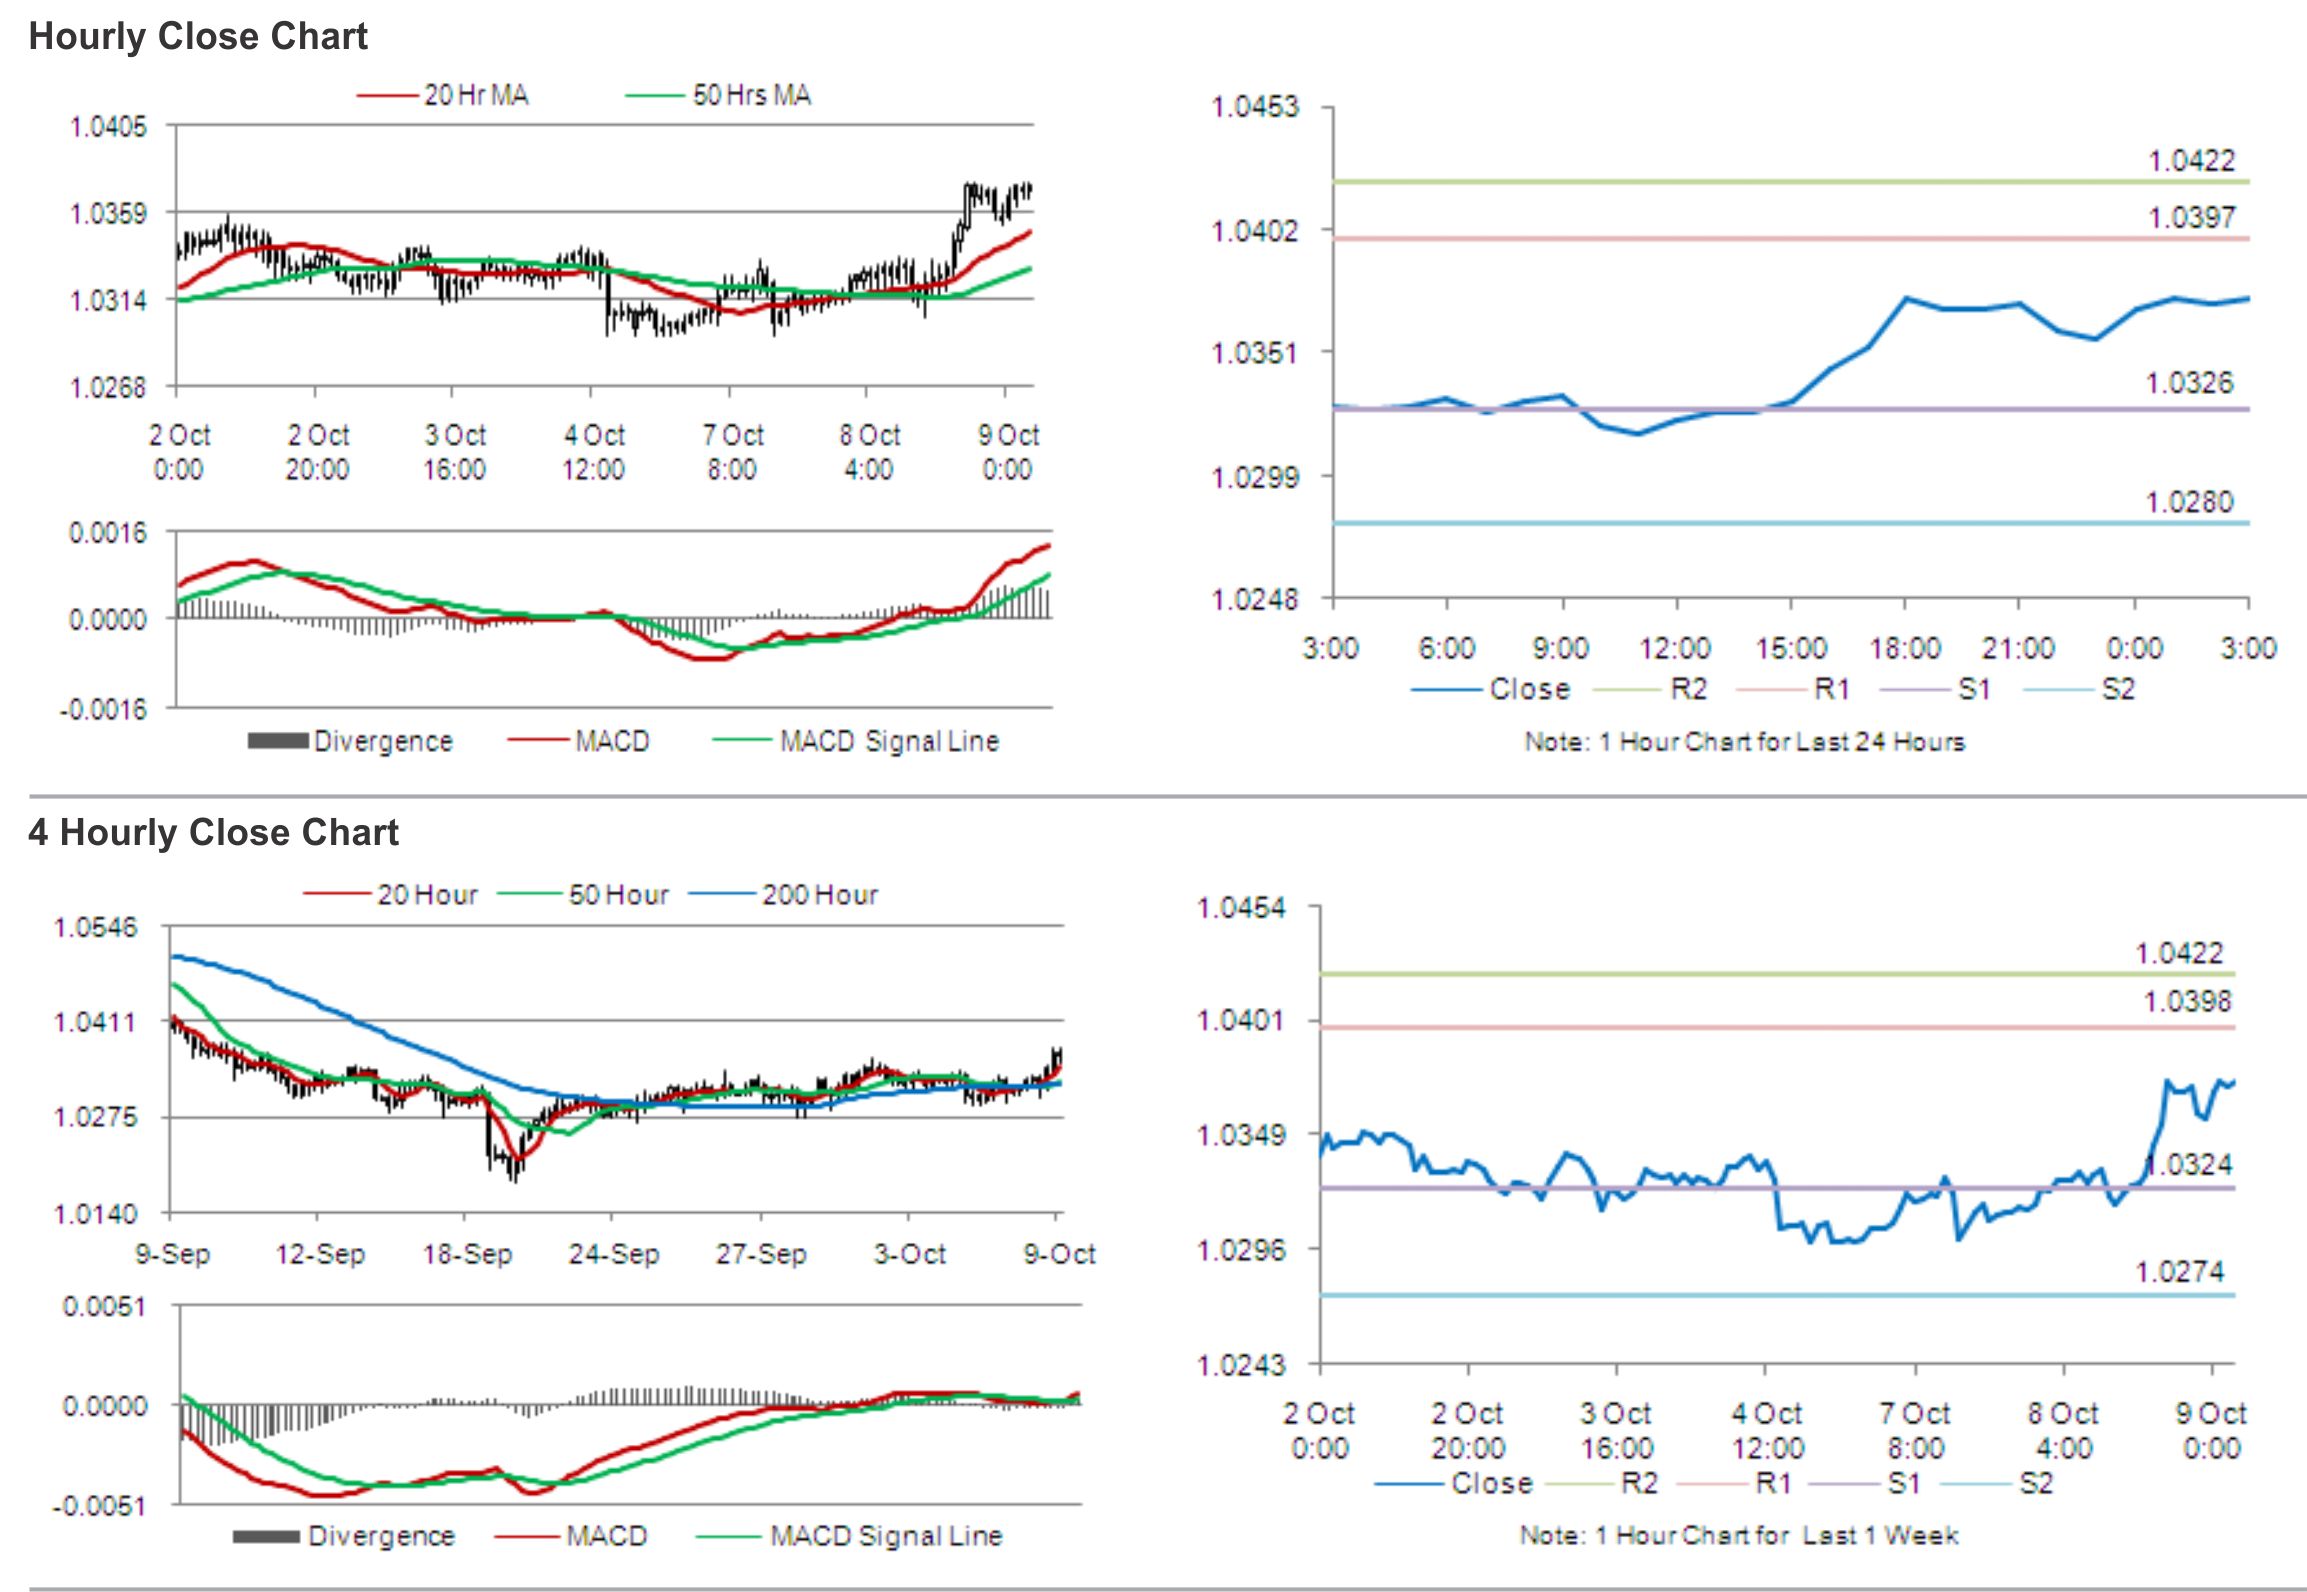This screenshot has height=1592, width=2307.
Task: Click the "Note: 1 Hour Chart for Last 24 Hours" caption
Action: (1744, 741)
